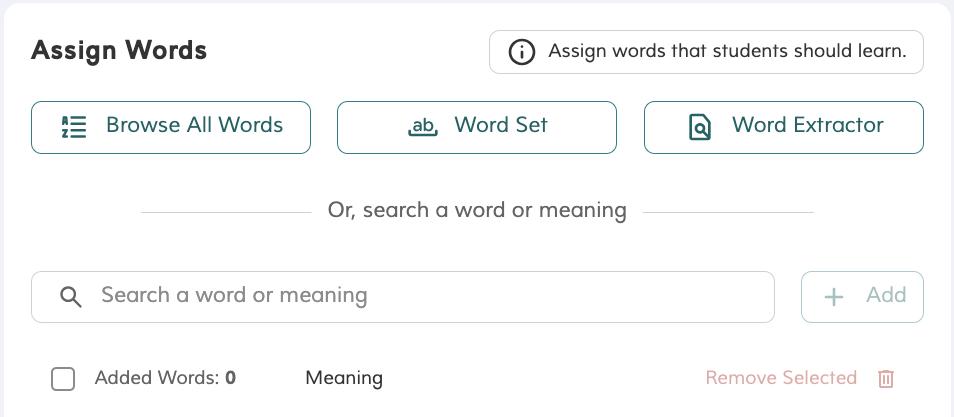
Task: Click the plus icon beside Add
Action: 834,297
